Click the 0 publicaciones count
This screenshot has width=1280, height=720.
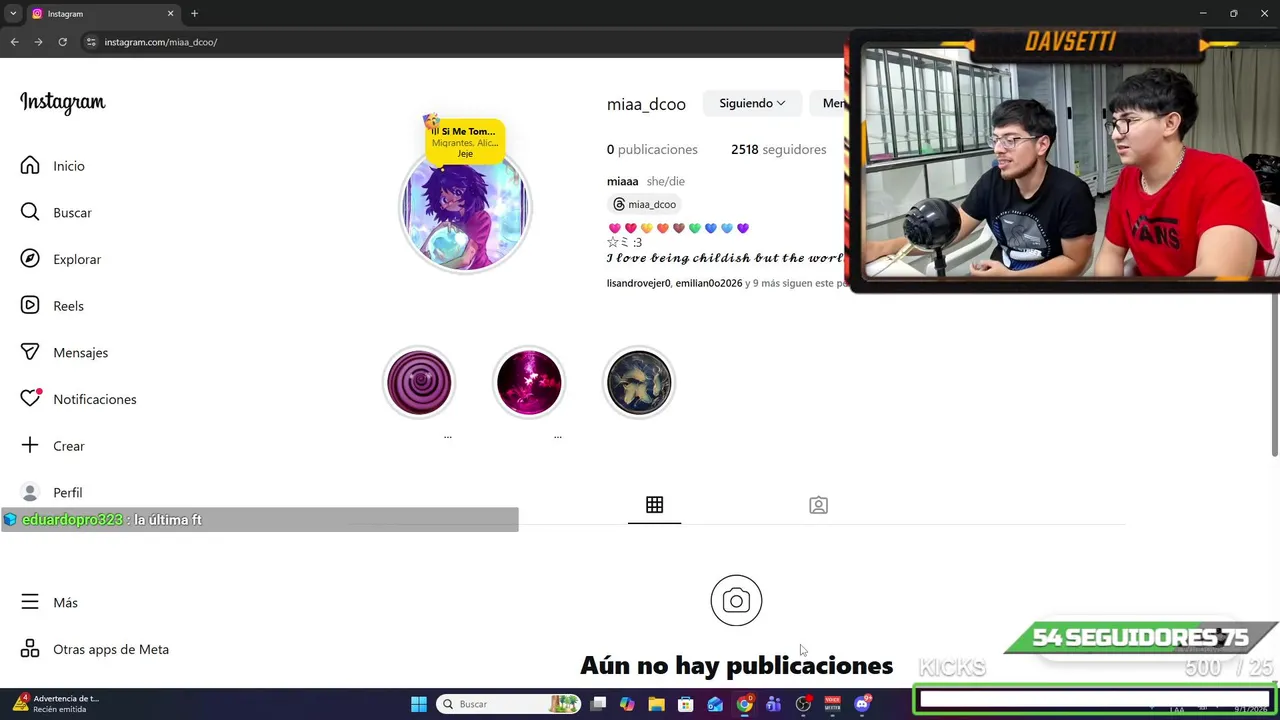click(x=652, y=149)
